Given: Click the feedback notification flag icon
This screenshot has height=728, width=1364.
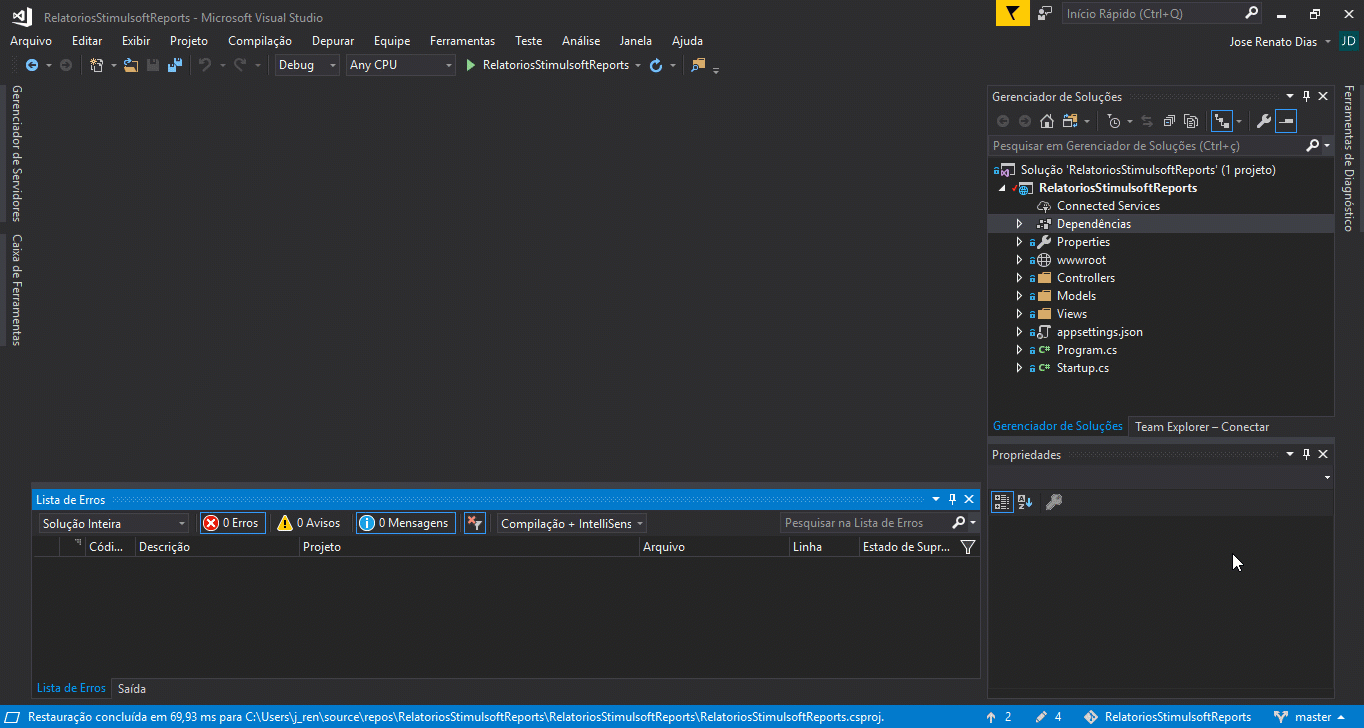Looking at the screenshot, I should click(1012, 13).
